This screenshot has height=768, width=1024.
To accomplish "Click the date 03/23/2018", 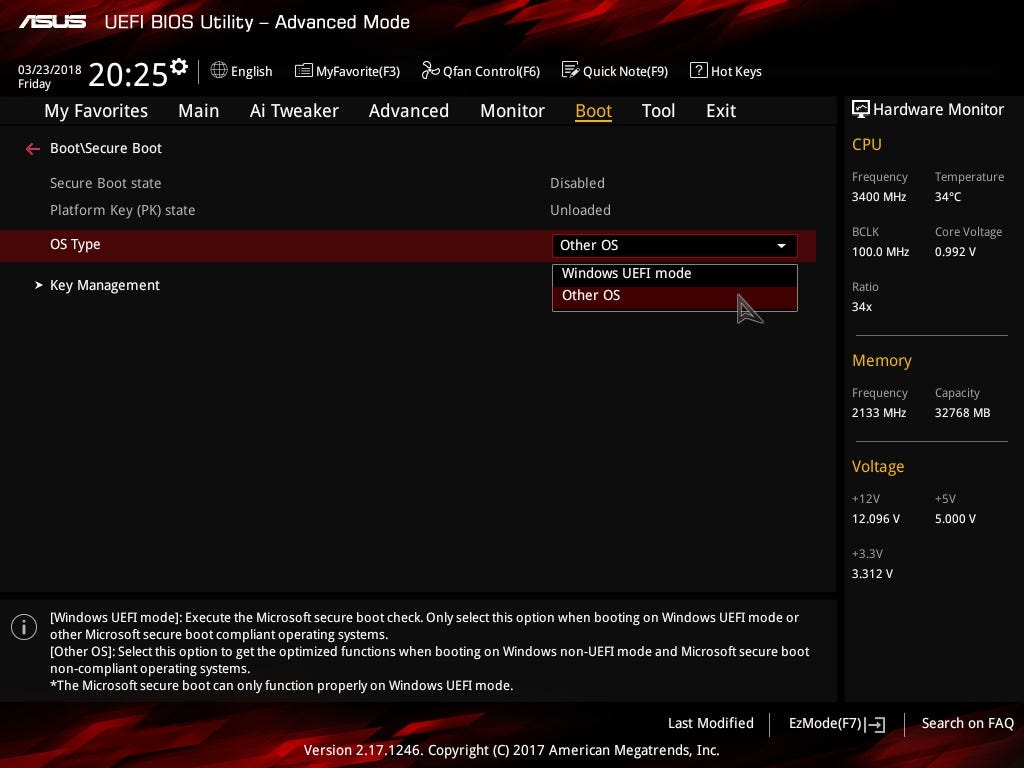I will pos(50,70).
